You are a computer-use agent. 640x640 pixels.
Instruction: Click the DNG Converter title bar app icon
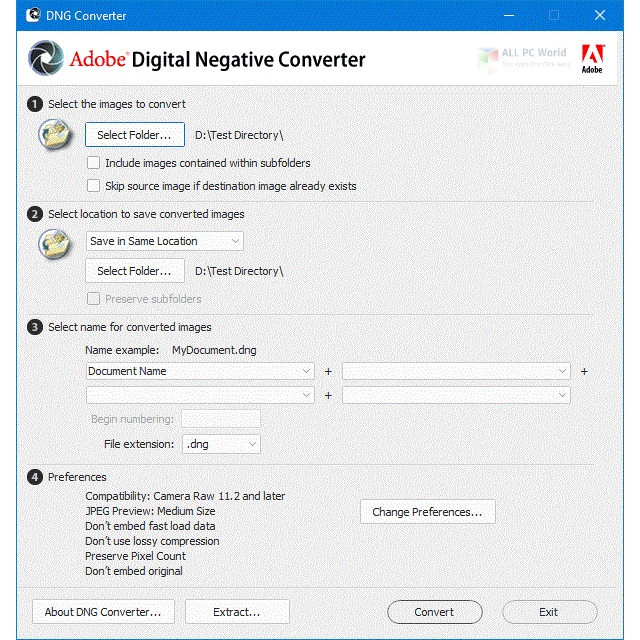pos(33,15)
